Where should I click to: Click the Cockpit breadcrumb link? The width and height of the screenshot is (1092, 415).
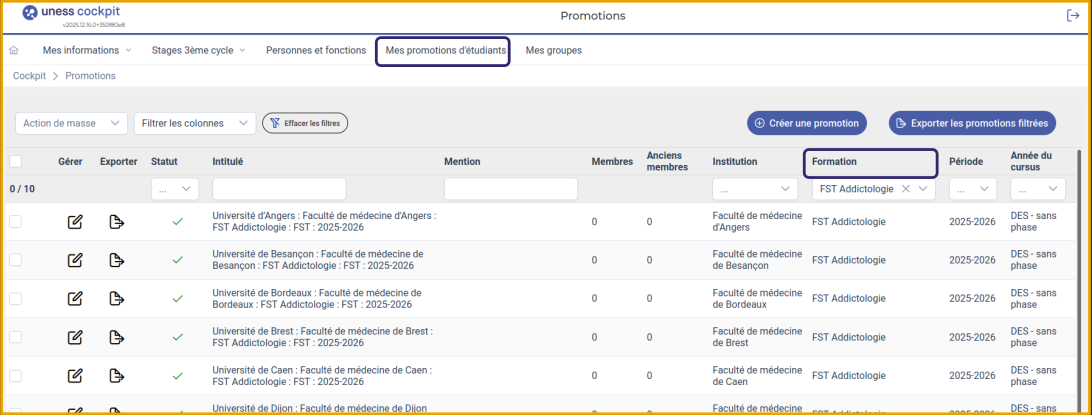[29, 76]
